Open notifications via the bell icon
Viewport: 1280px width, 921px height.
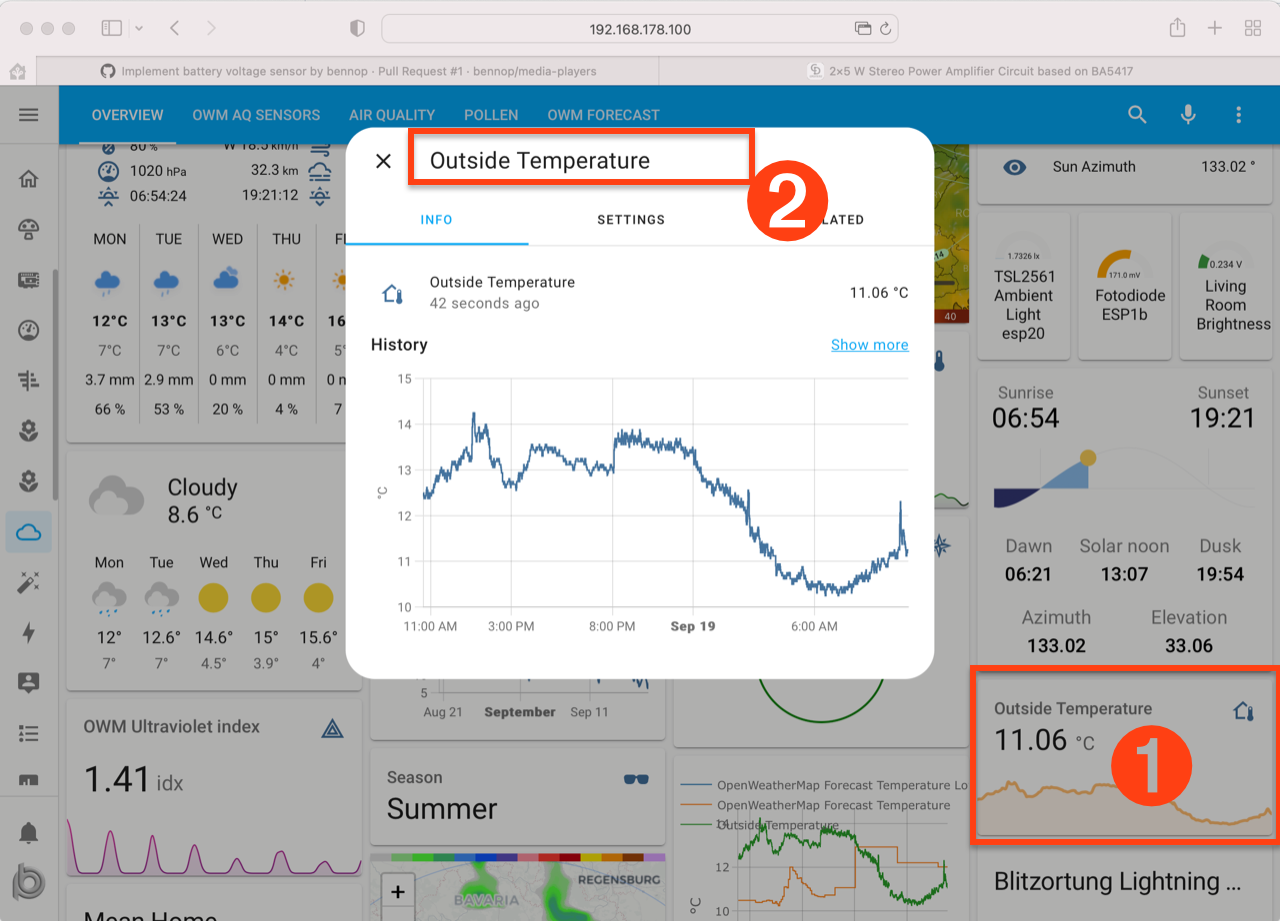pos(29,832)
